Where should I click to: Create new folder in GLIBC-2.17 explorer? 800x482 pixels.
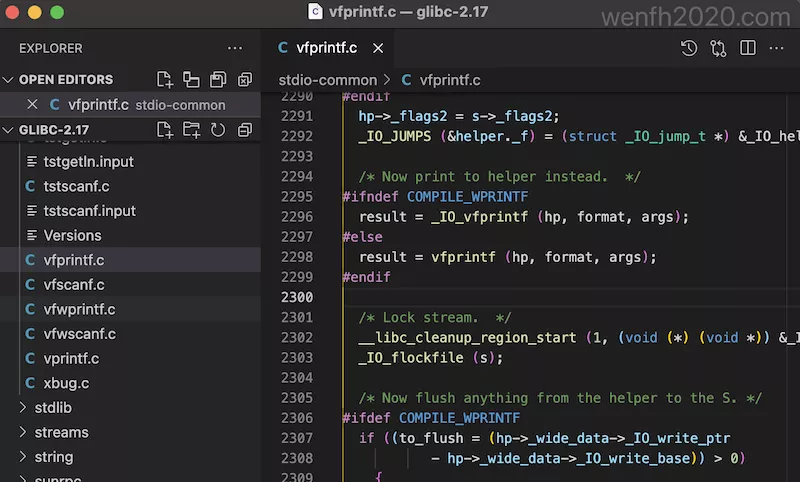point(191,130)
